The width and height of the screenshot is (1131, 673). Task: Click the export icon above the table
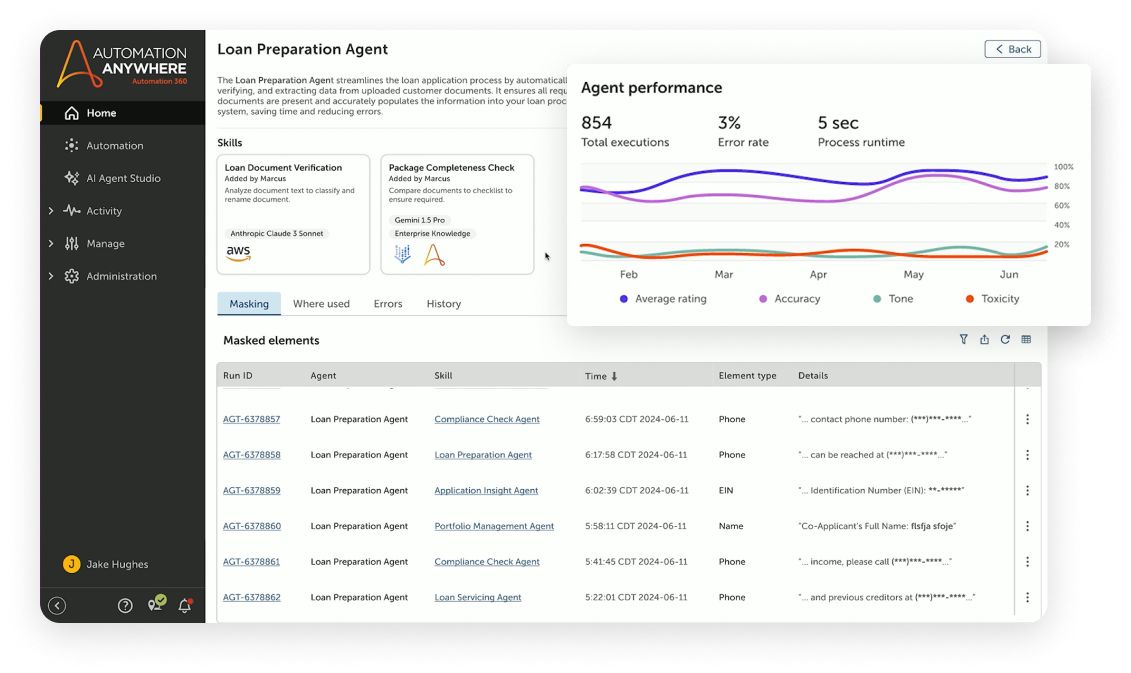click(x=984, y=340)
